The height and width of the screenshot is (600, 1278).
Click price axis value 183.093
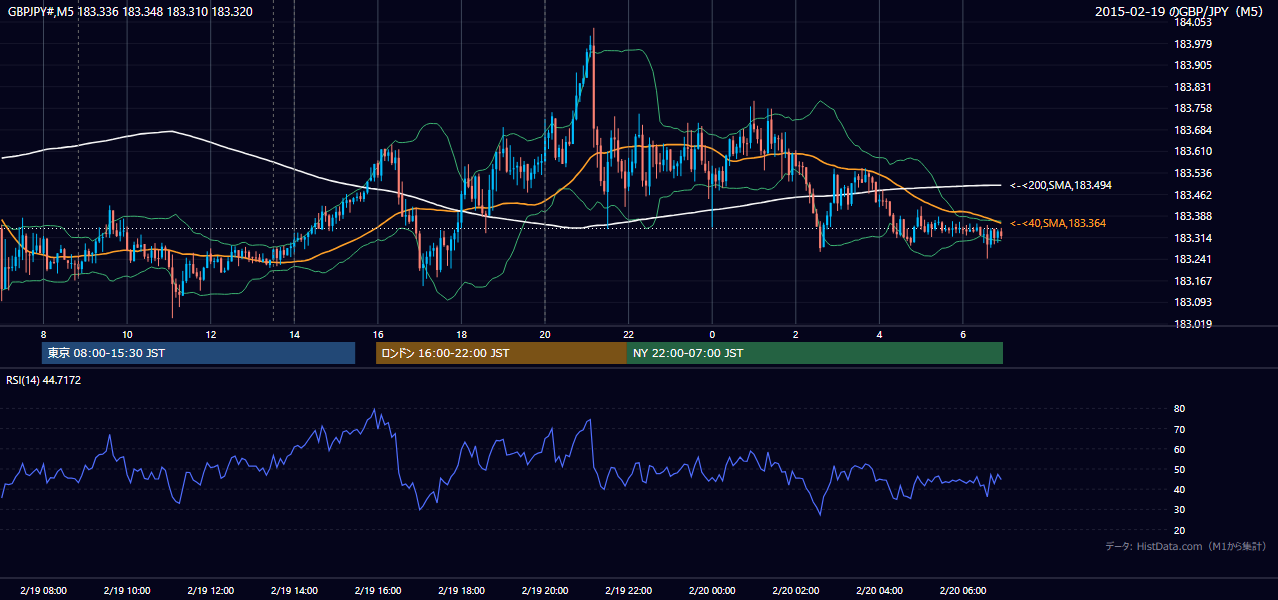tap(1192, 302)
